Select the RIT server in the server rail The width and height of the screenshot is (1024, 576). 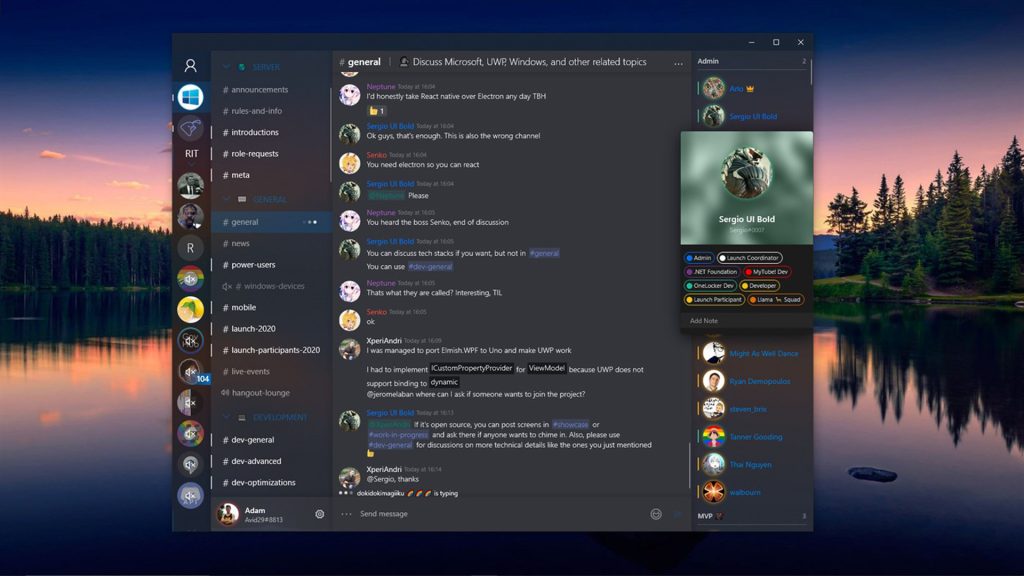190,152
